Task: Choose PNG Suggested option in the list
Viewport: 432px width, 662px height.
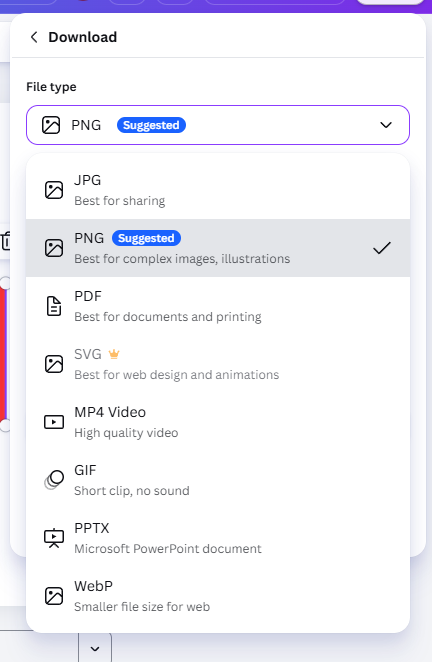Action: [218, 248]
